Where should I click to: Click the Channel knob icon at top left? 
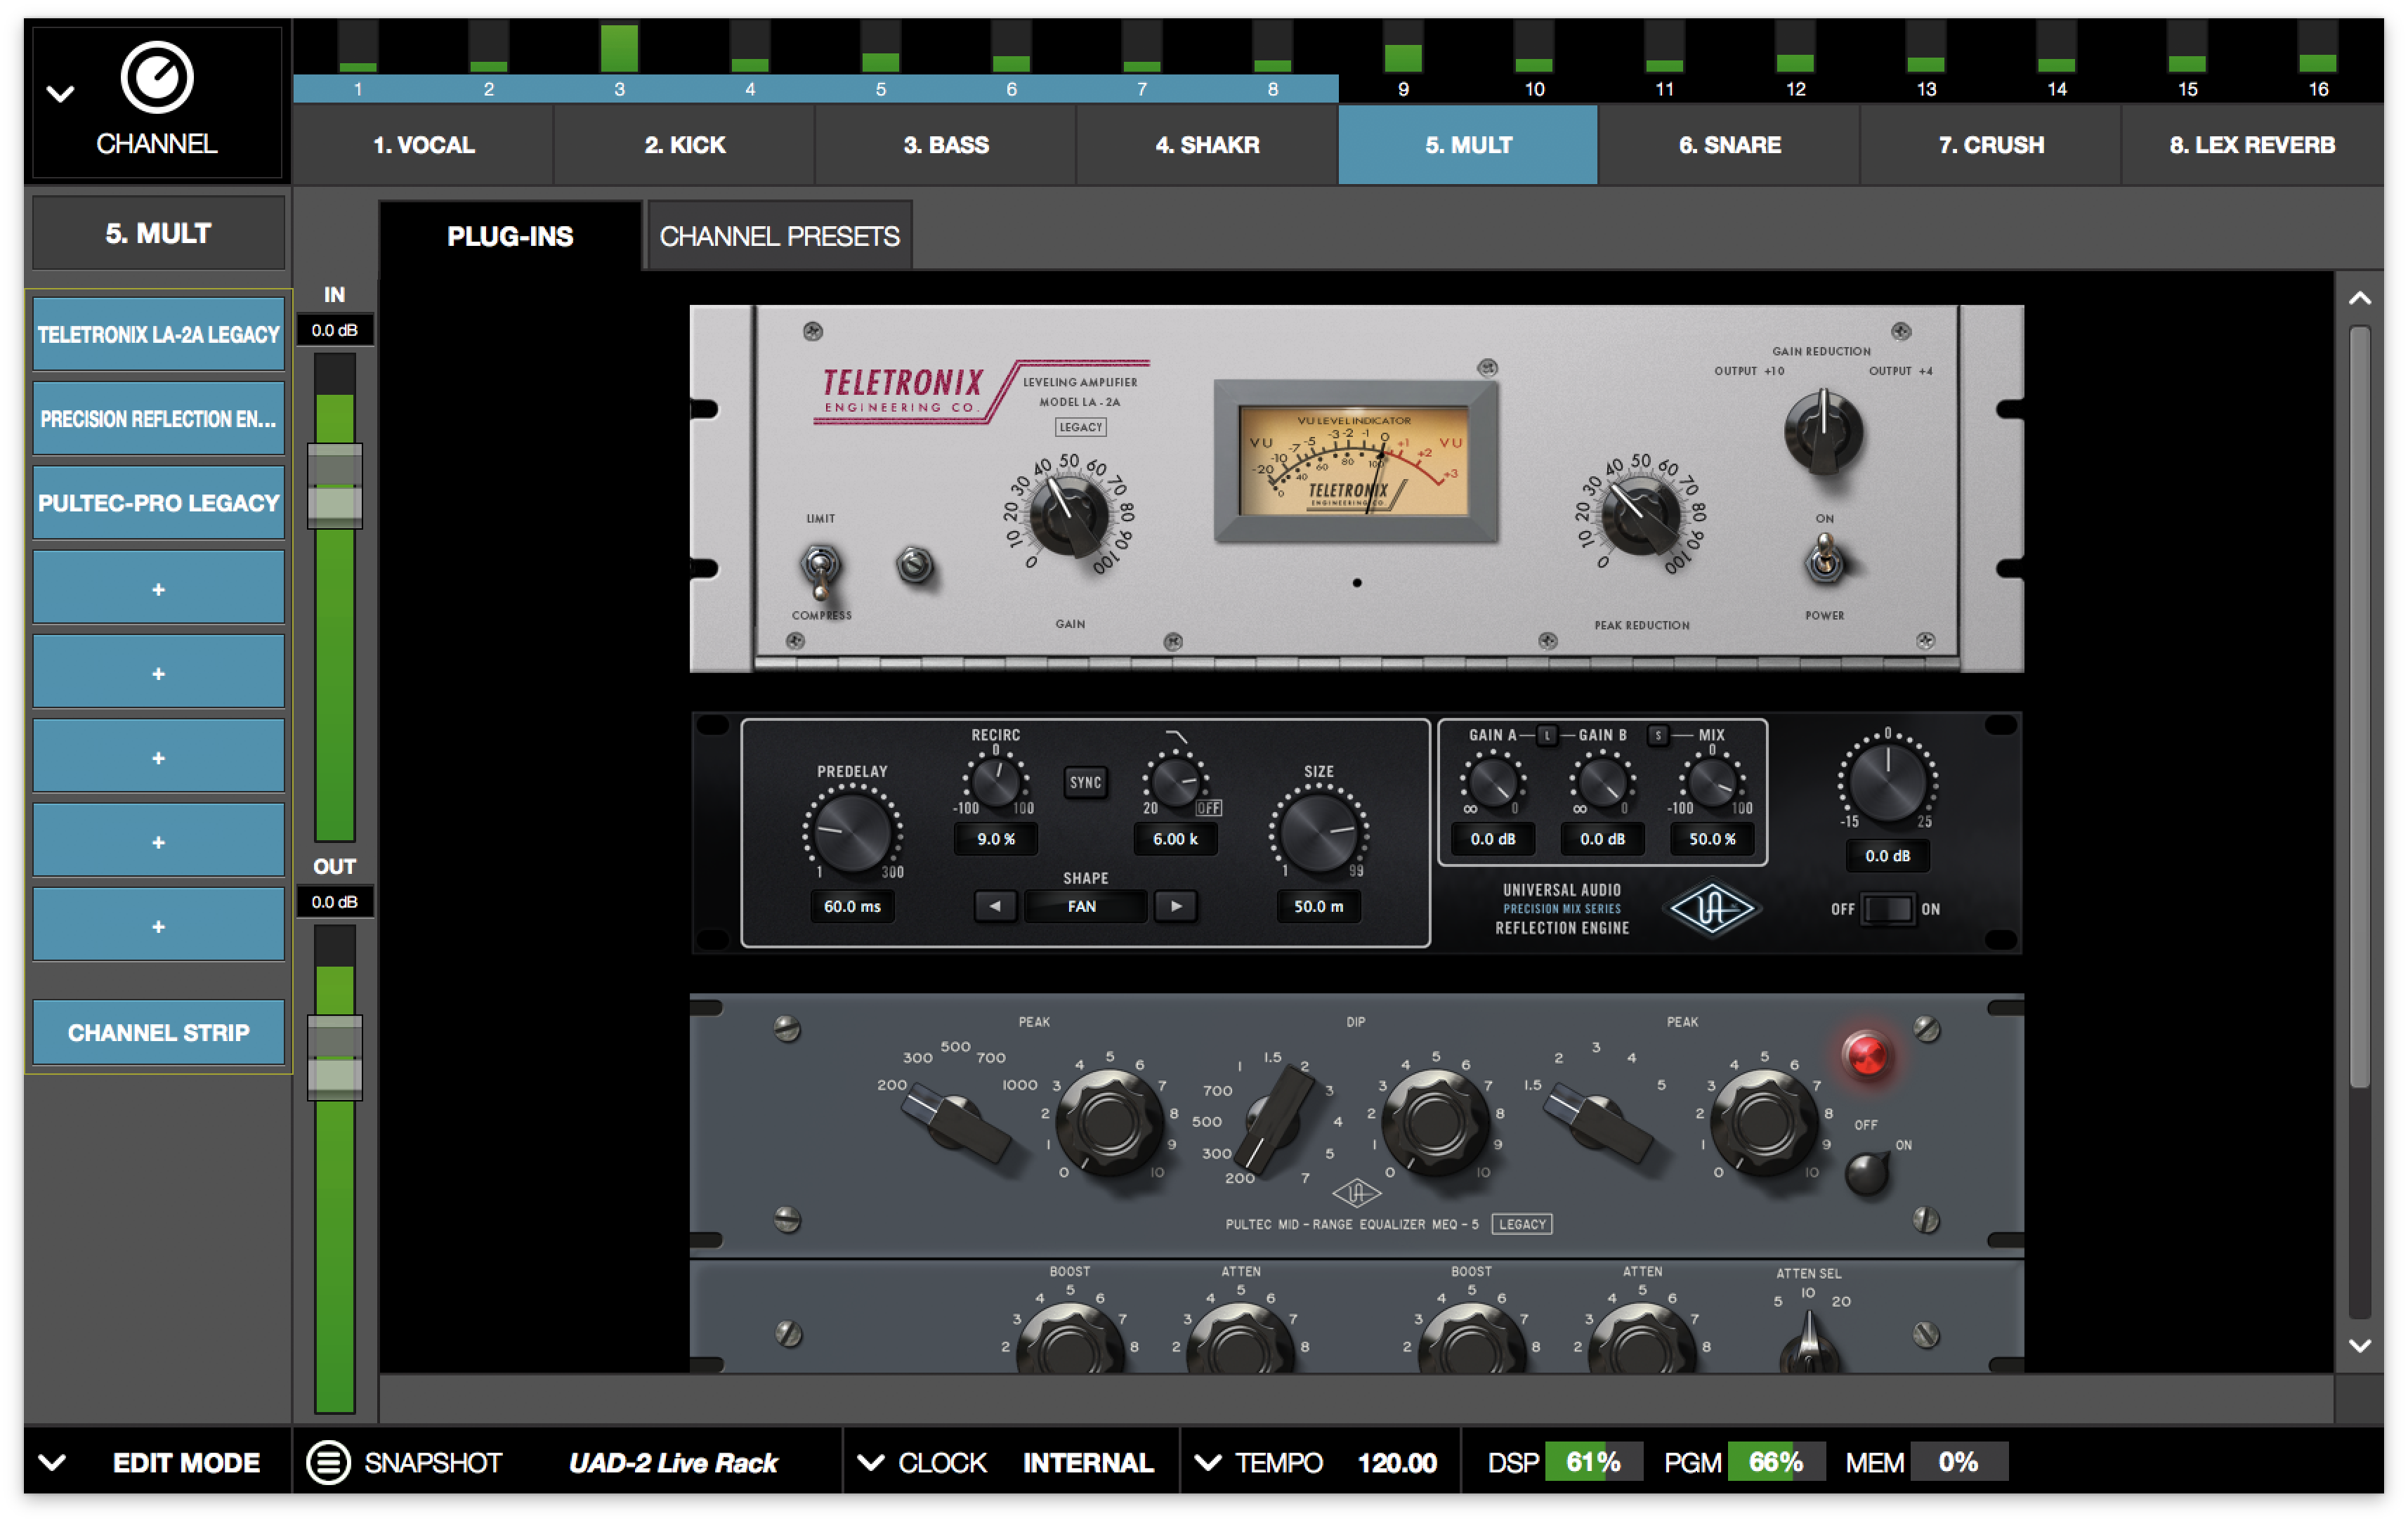tap(156, 77)
